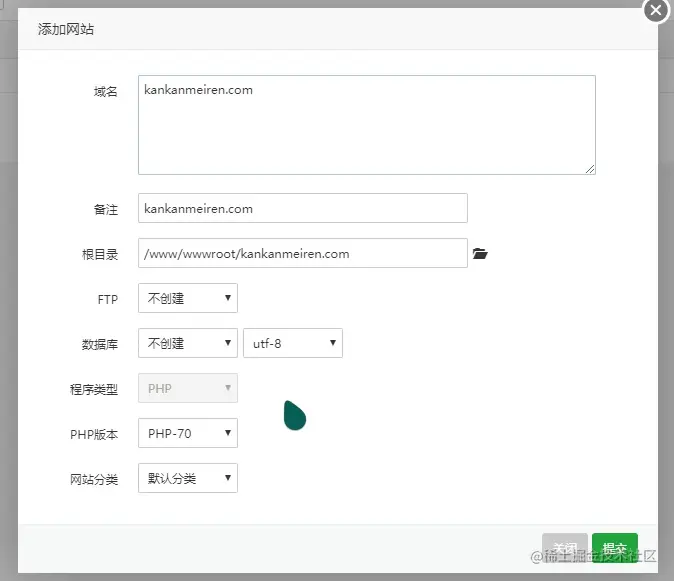Open the 网站分类 默认分类 dropdown

[x=188, y=478]
